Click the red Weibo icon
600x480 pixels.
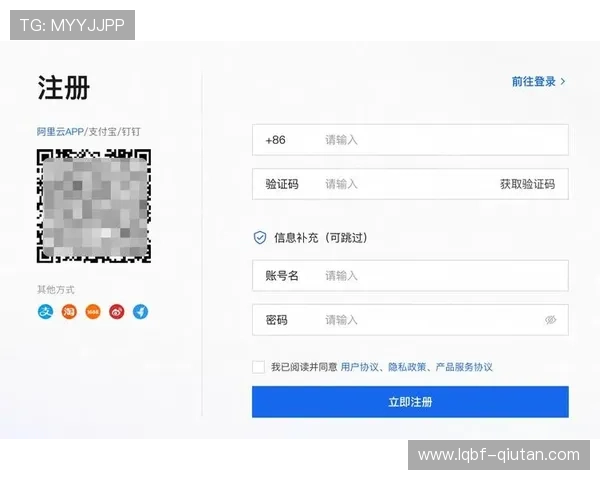(117, 311)
